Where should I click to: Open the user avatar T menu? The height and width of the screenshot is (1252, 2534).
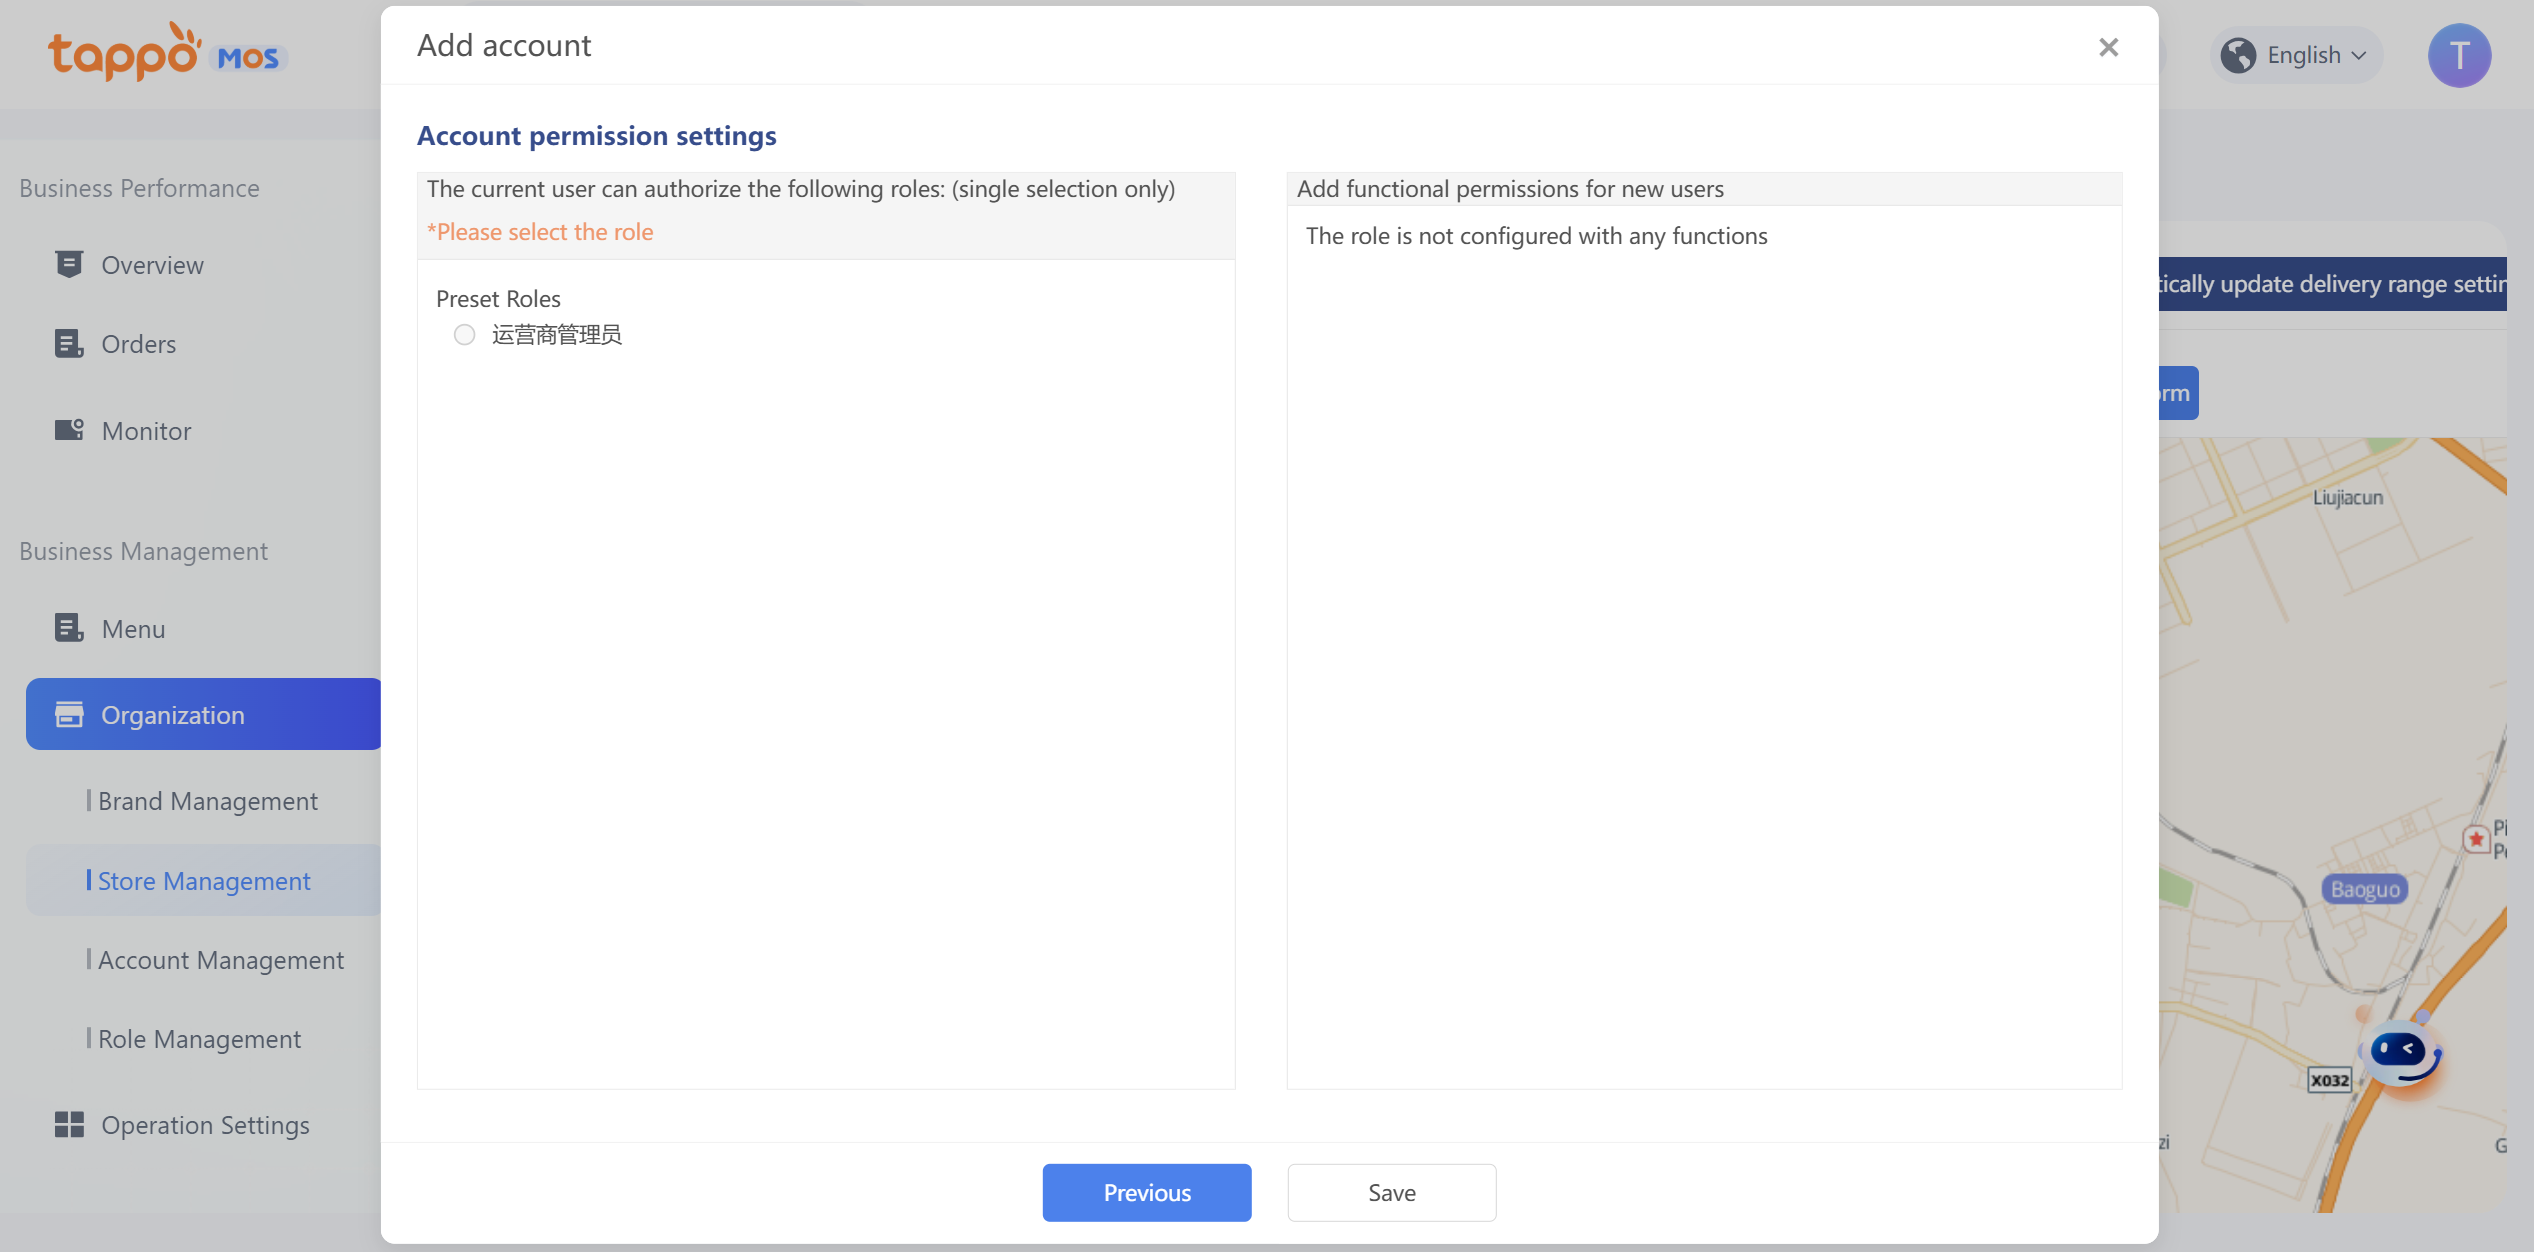(x=2459, y=55)
